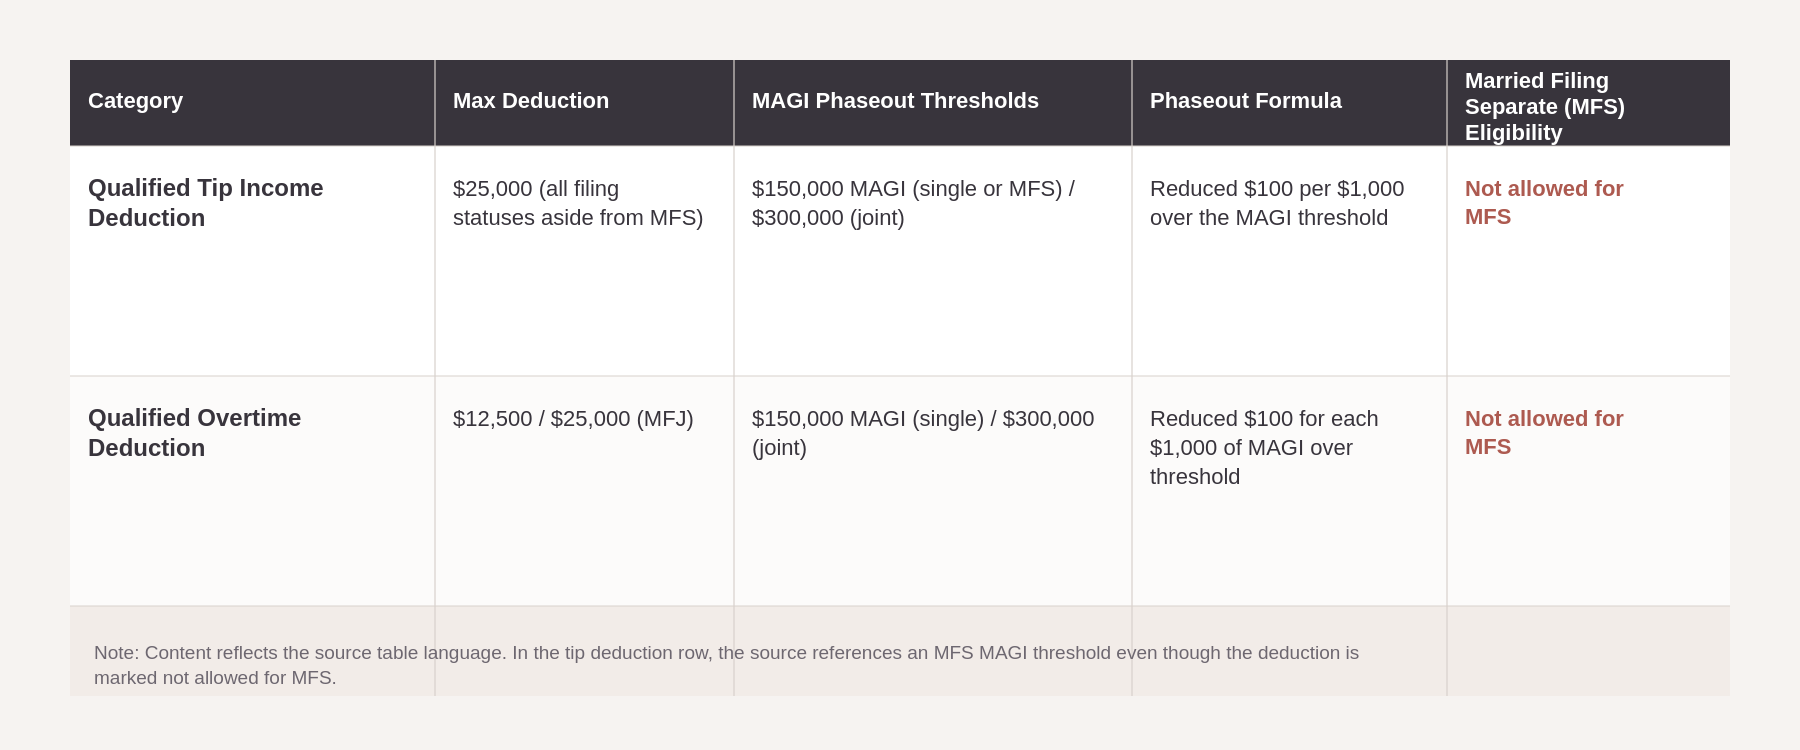Select the Max Deduction column header
The image size is (1800, 750).
(x=531, y=101)
